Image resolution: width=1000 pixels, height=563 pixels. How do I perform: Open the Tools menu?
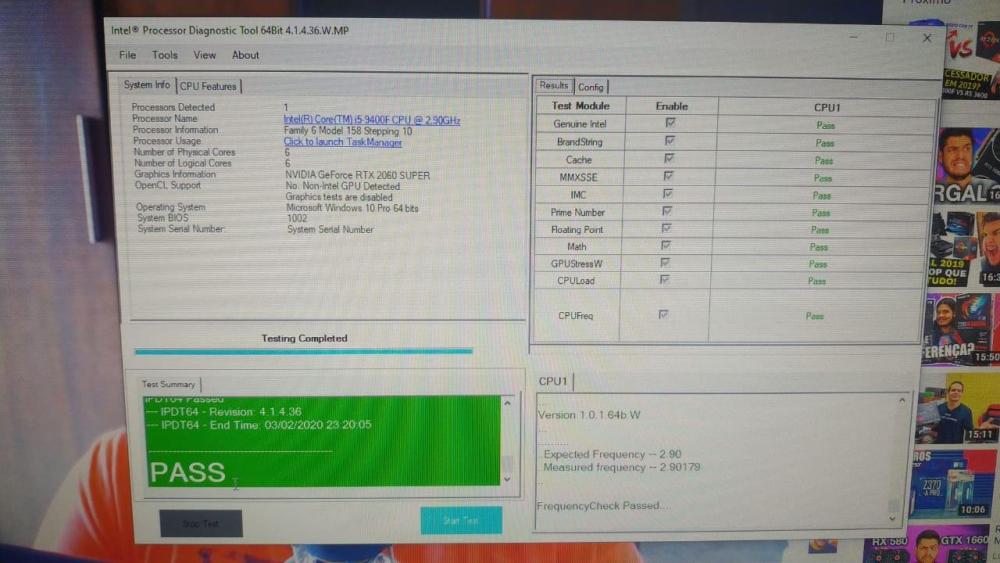coord(165,55)
